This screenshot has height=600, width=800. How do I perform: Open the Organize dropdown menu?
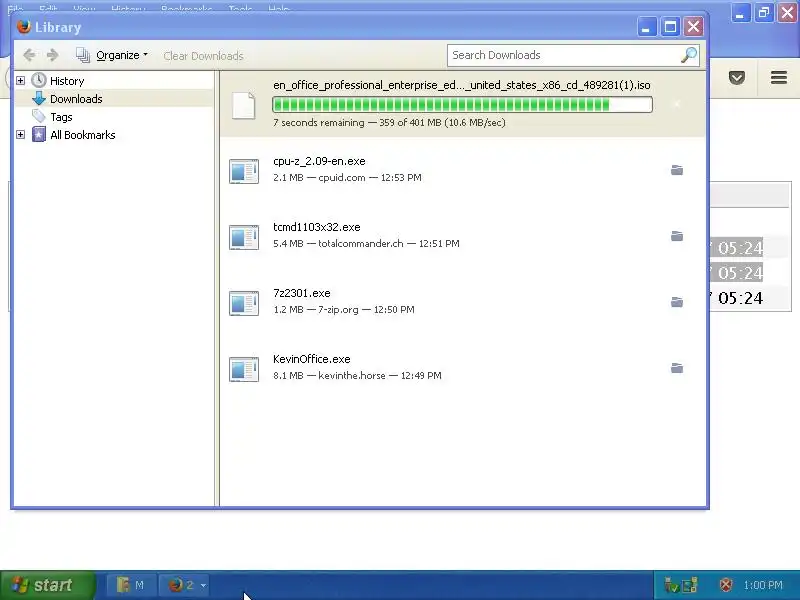pos(112,55)
